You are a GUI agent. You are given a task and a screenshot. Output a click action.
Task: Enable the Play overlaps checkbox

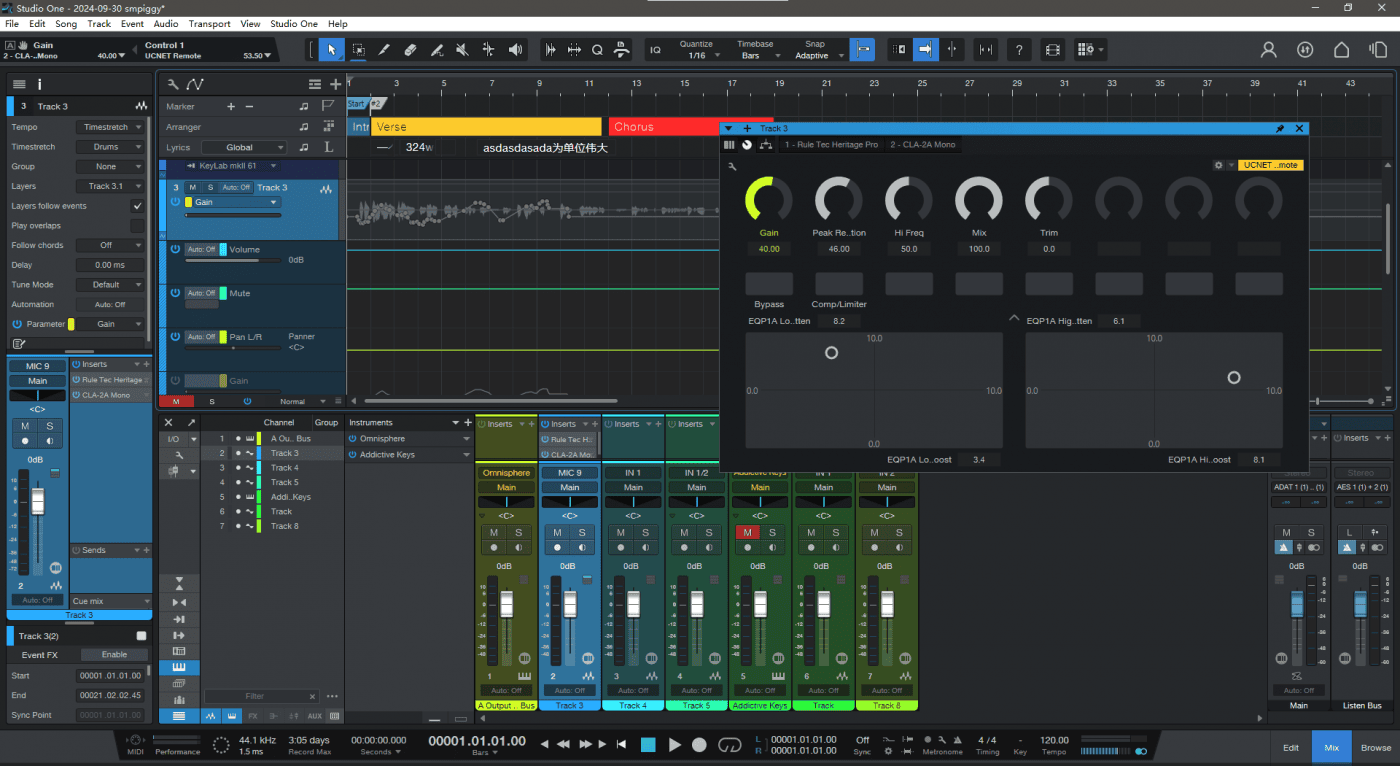pyautogui.click(x=137, y=226)
